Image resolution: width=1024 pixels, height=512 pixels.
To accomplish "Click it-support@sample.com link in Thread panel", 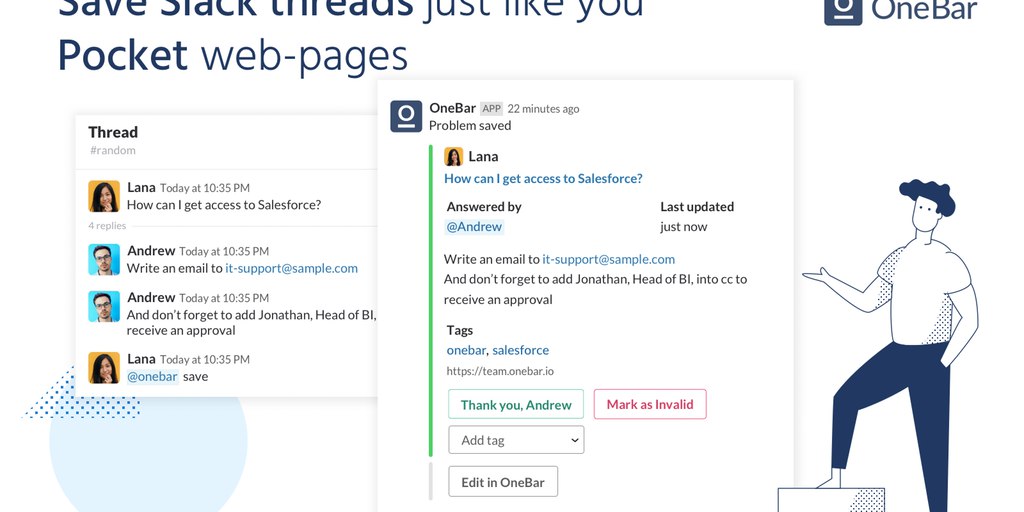I will click(291, 268).
